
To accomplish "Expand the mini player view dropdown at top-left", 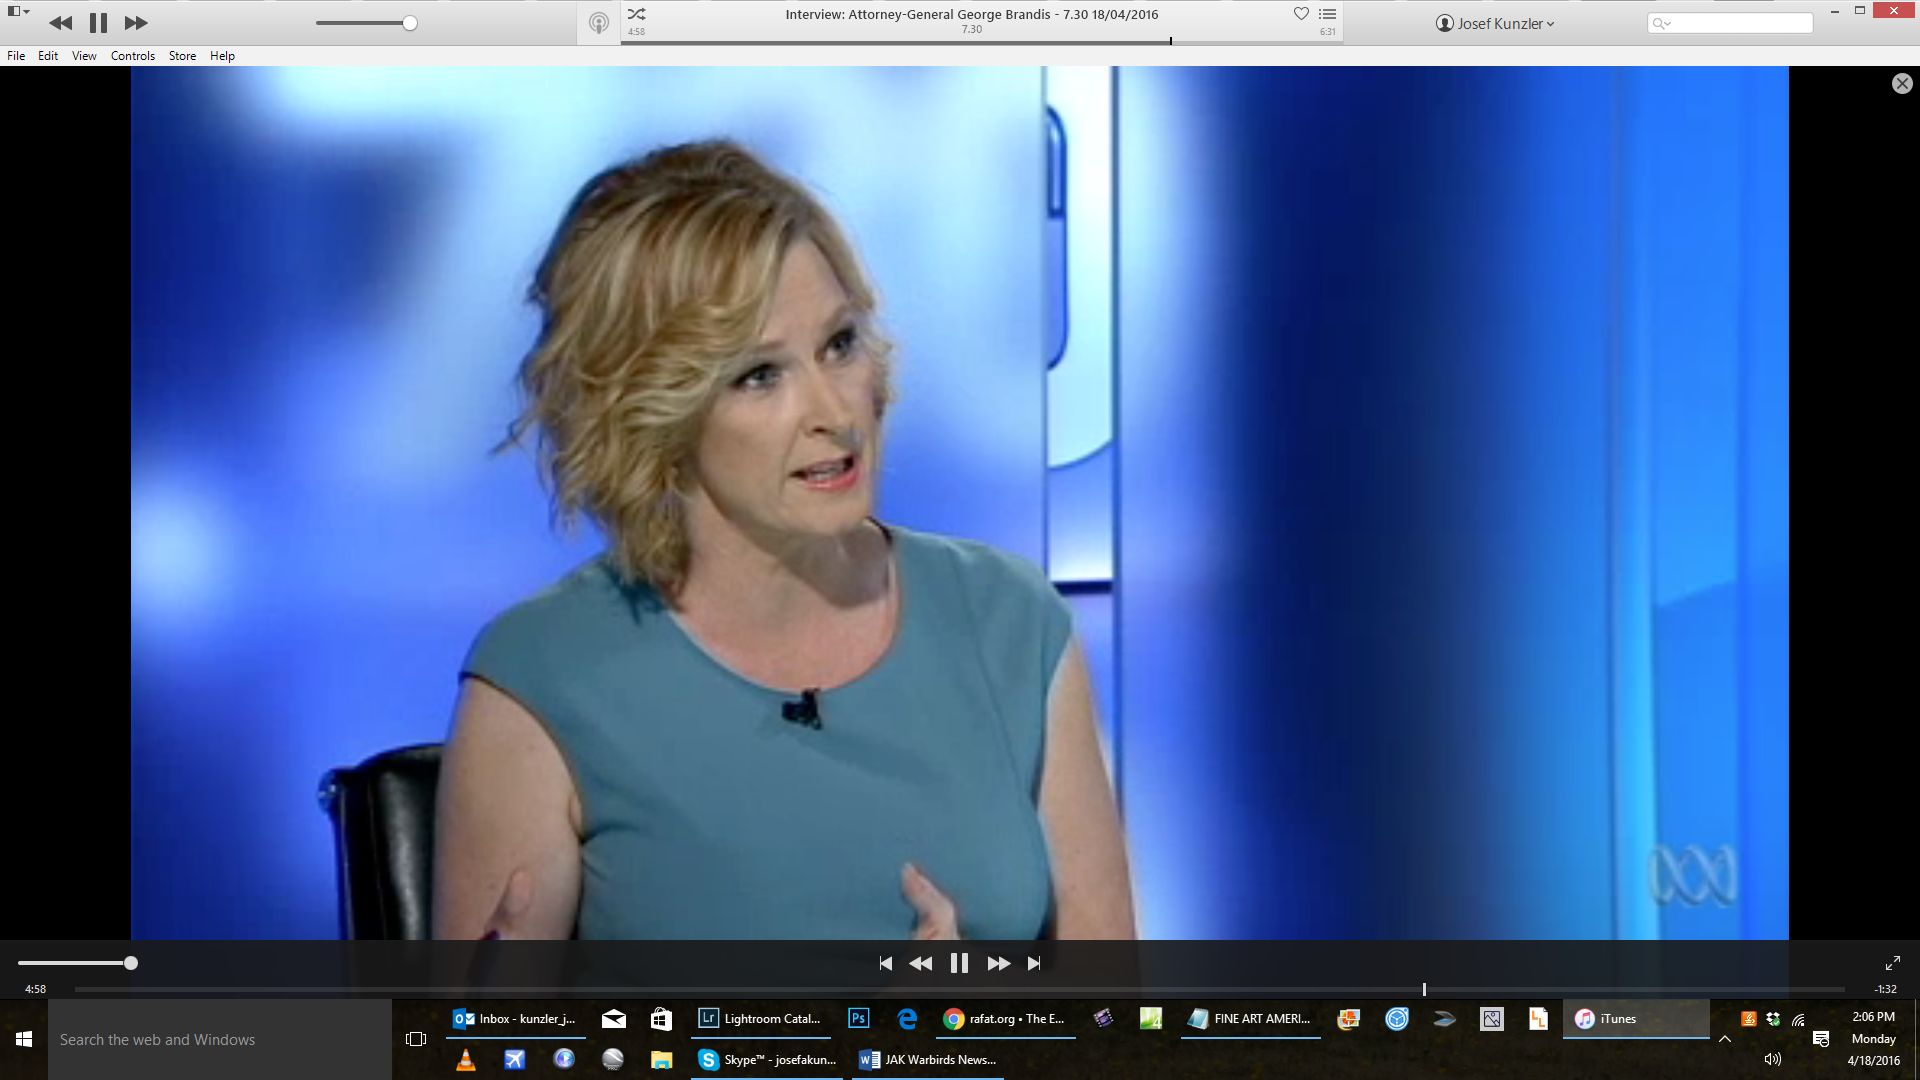I will 18,12.
